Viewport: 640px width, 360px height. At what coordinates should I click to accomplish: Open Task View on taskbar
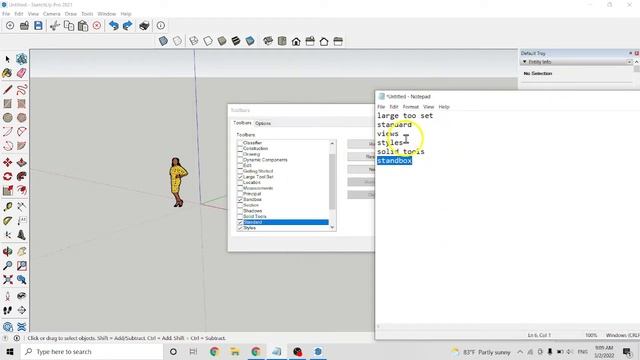193,351
